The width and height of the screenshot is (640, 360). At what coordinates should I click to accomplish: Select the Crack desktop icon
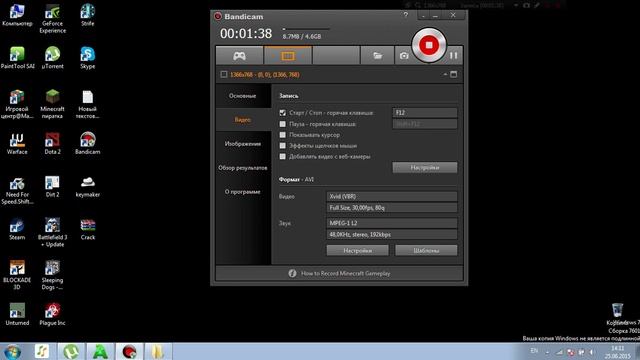tap(87, 229)
